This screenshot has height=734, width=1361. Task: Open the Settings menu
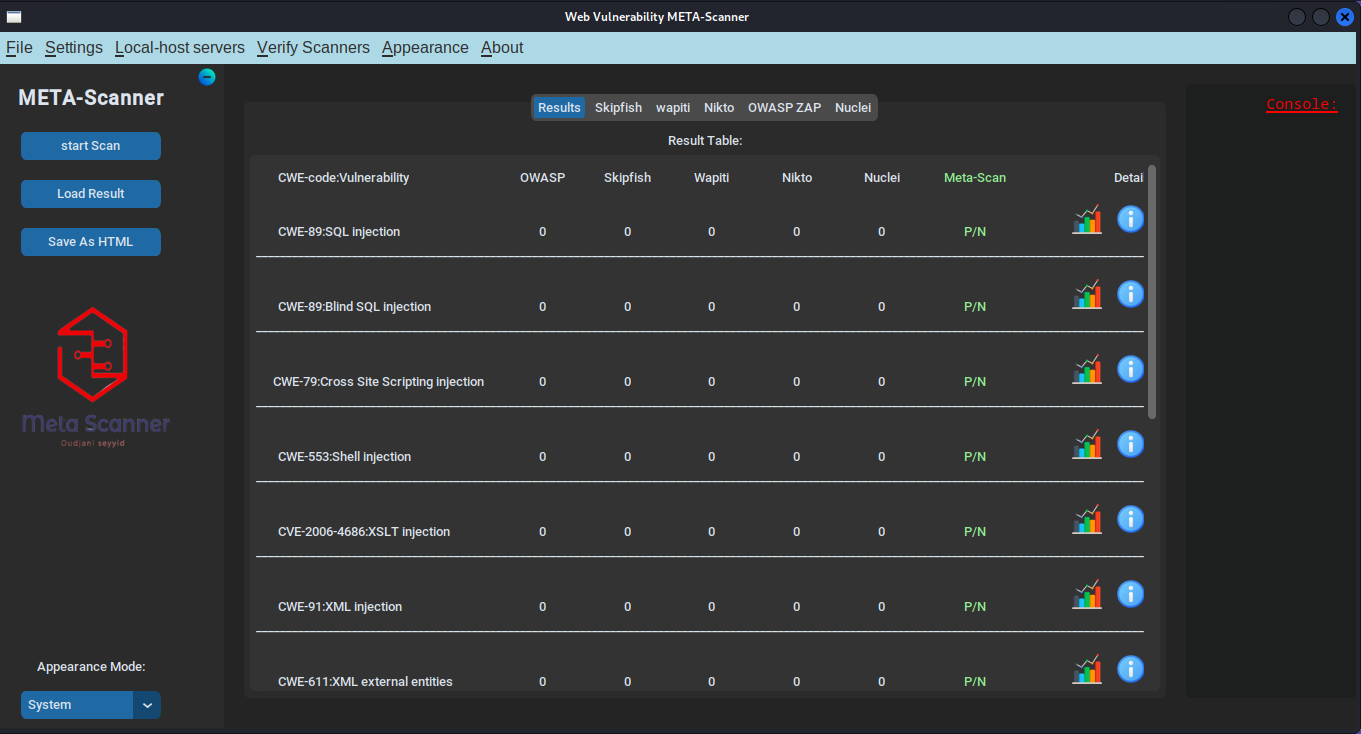[73, 47]
